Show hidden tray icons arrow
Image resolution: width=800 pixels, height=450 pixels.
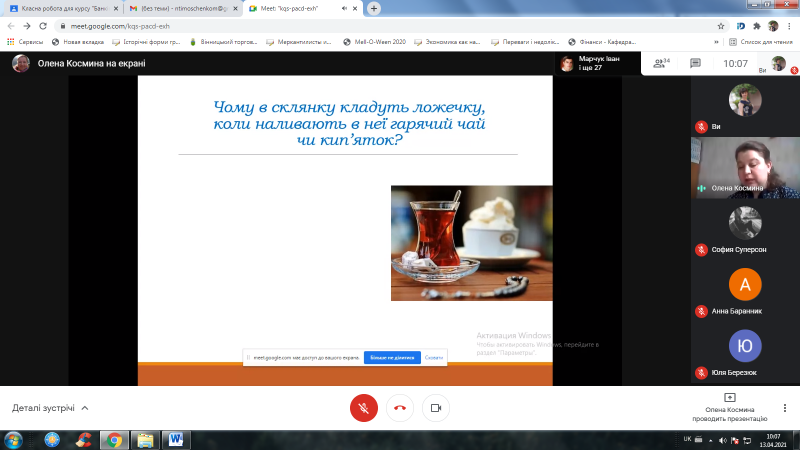click(x=711, y=440)
